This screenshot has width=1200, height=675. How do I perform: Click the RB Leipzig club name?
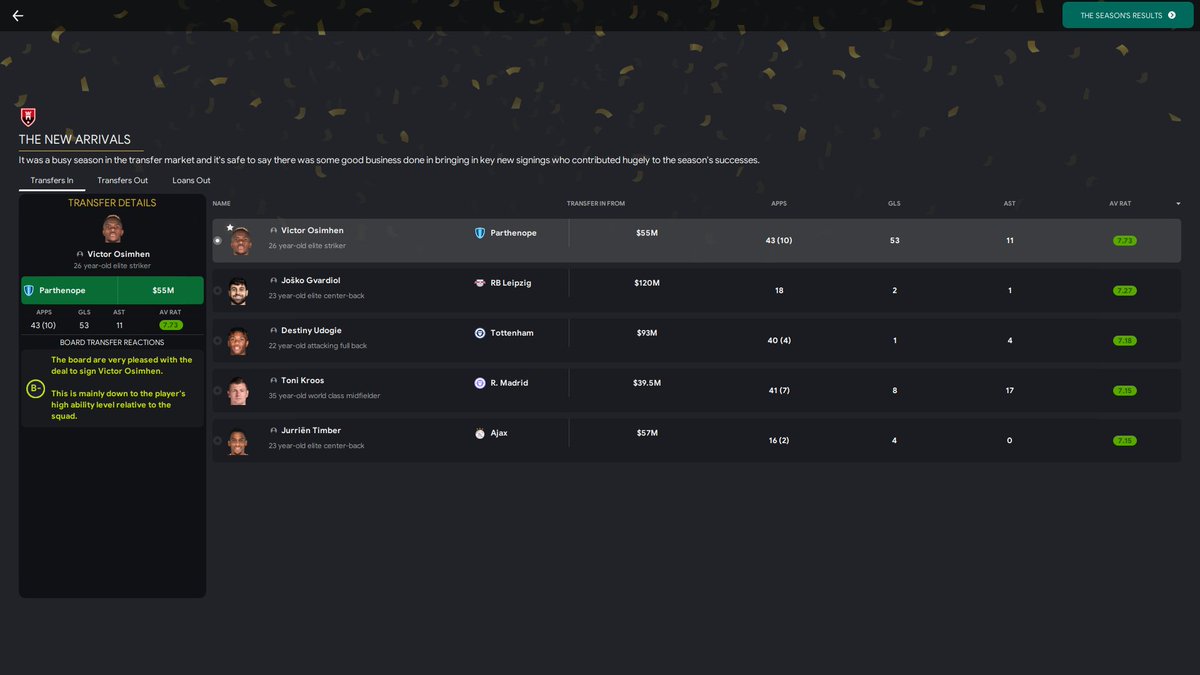(x=511, y=283)
